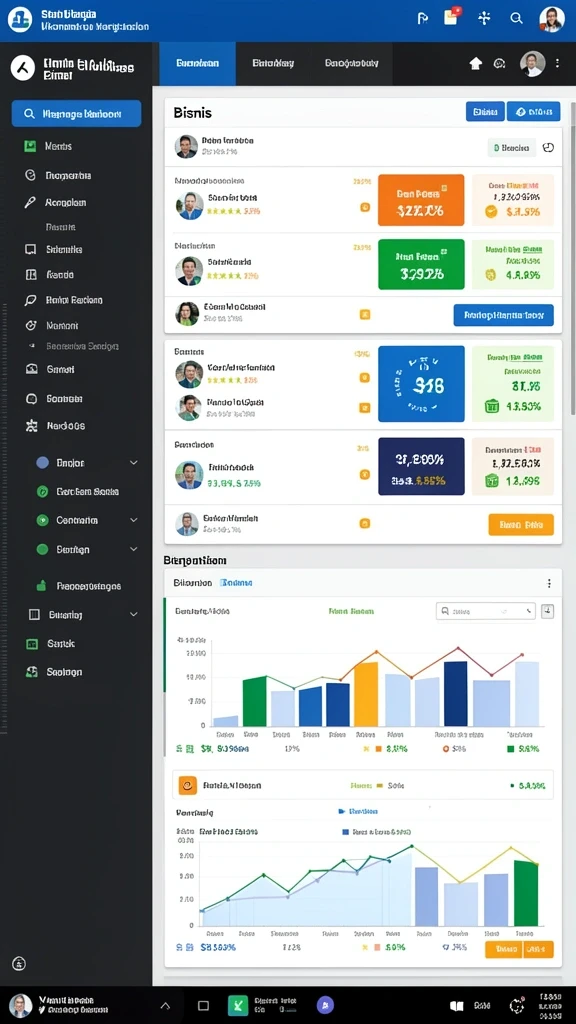Screen dimensions: 576x1024
Task: Click the main panel's vertical scrollbar
Action: coord(573,261)
